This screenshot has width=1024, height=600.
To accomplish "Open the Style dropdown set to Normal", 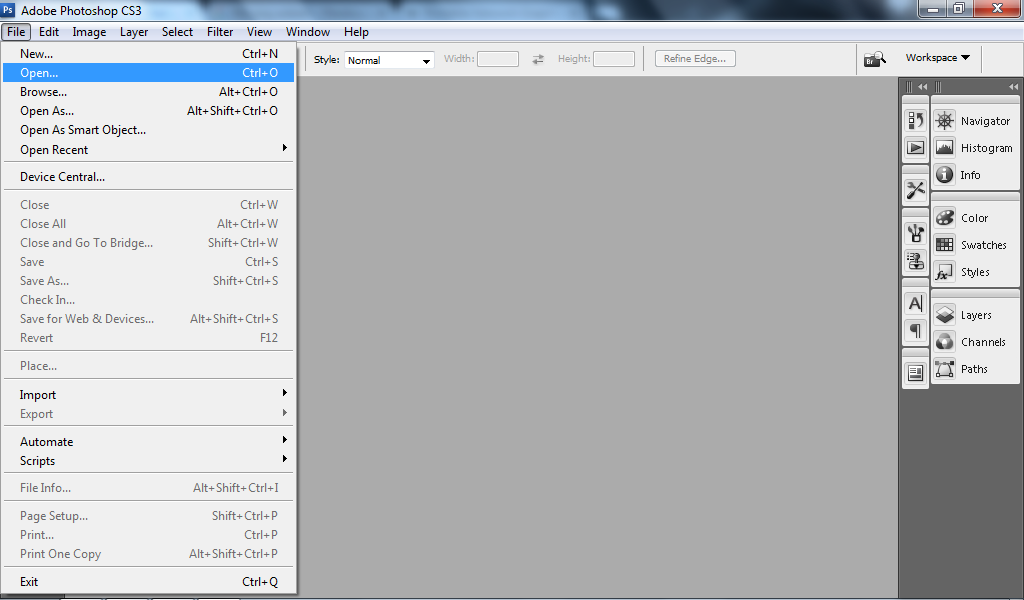I will (389, 60).
